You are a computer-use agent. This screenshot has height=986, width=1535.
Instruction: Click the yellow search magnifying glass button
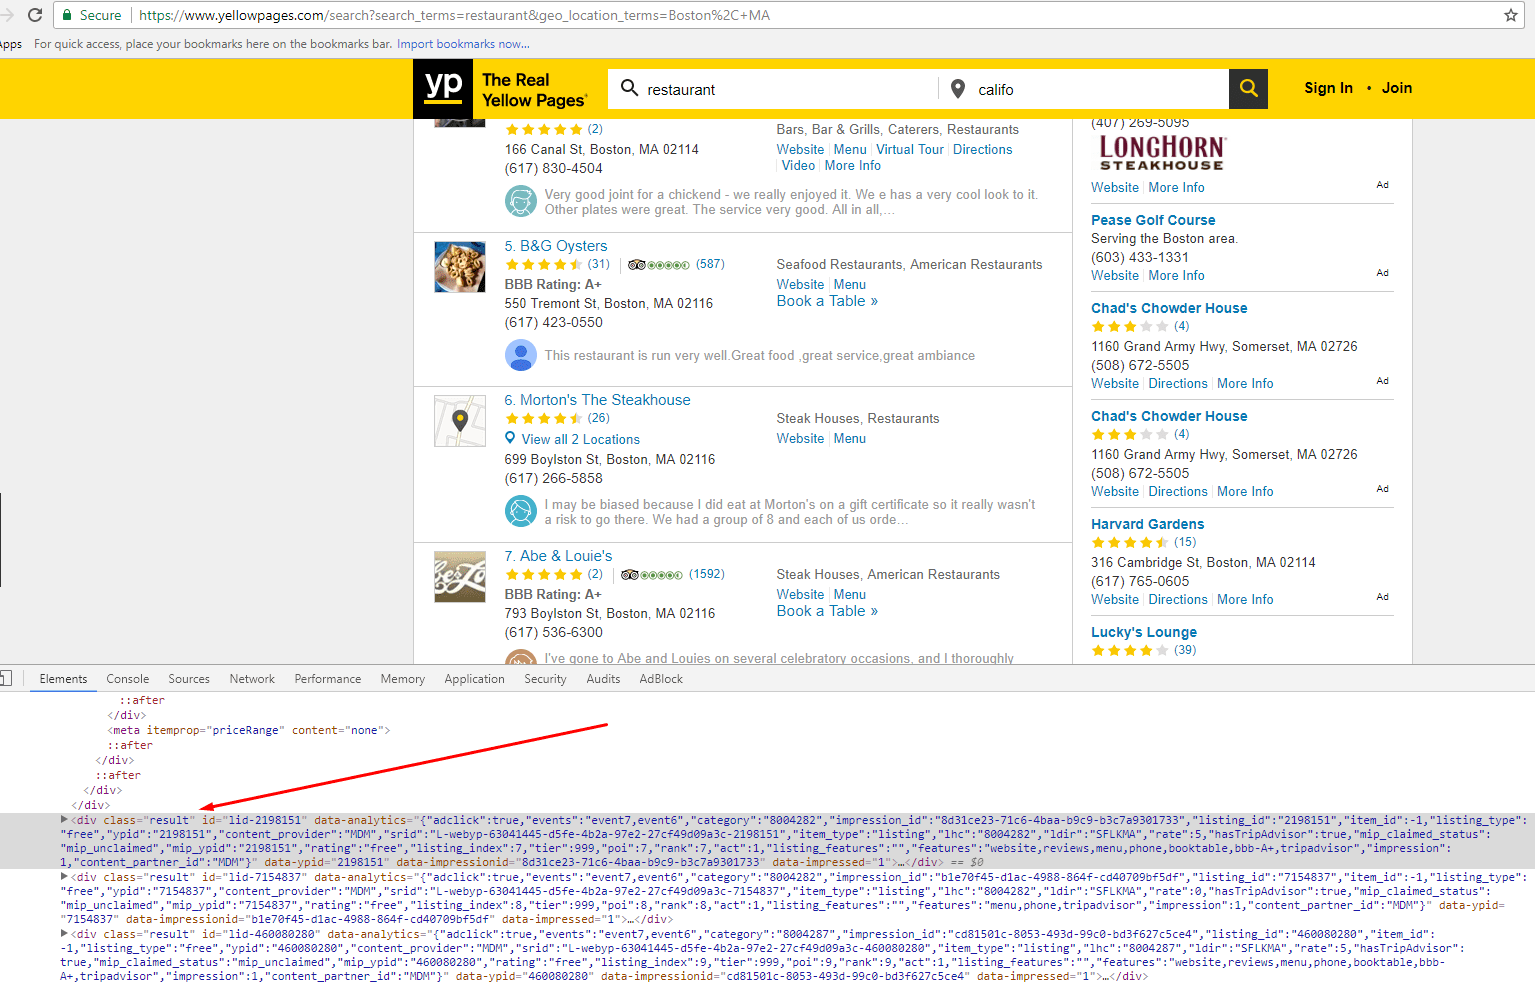point(1248,89)
